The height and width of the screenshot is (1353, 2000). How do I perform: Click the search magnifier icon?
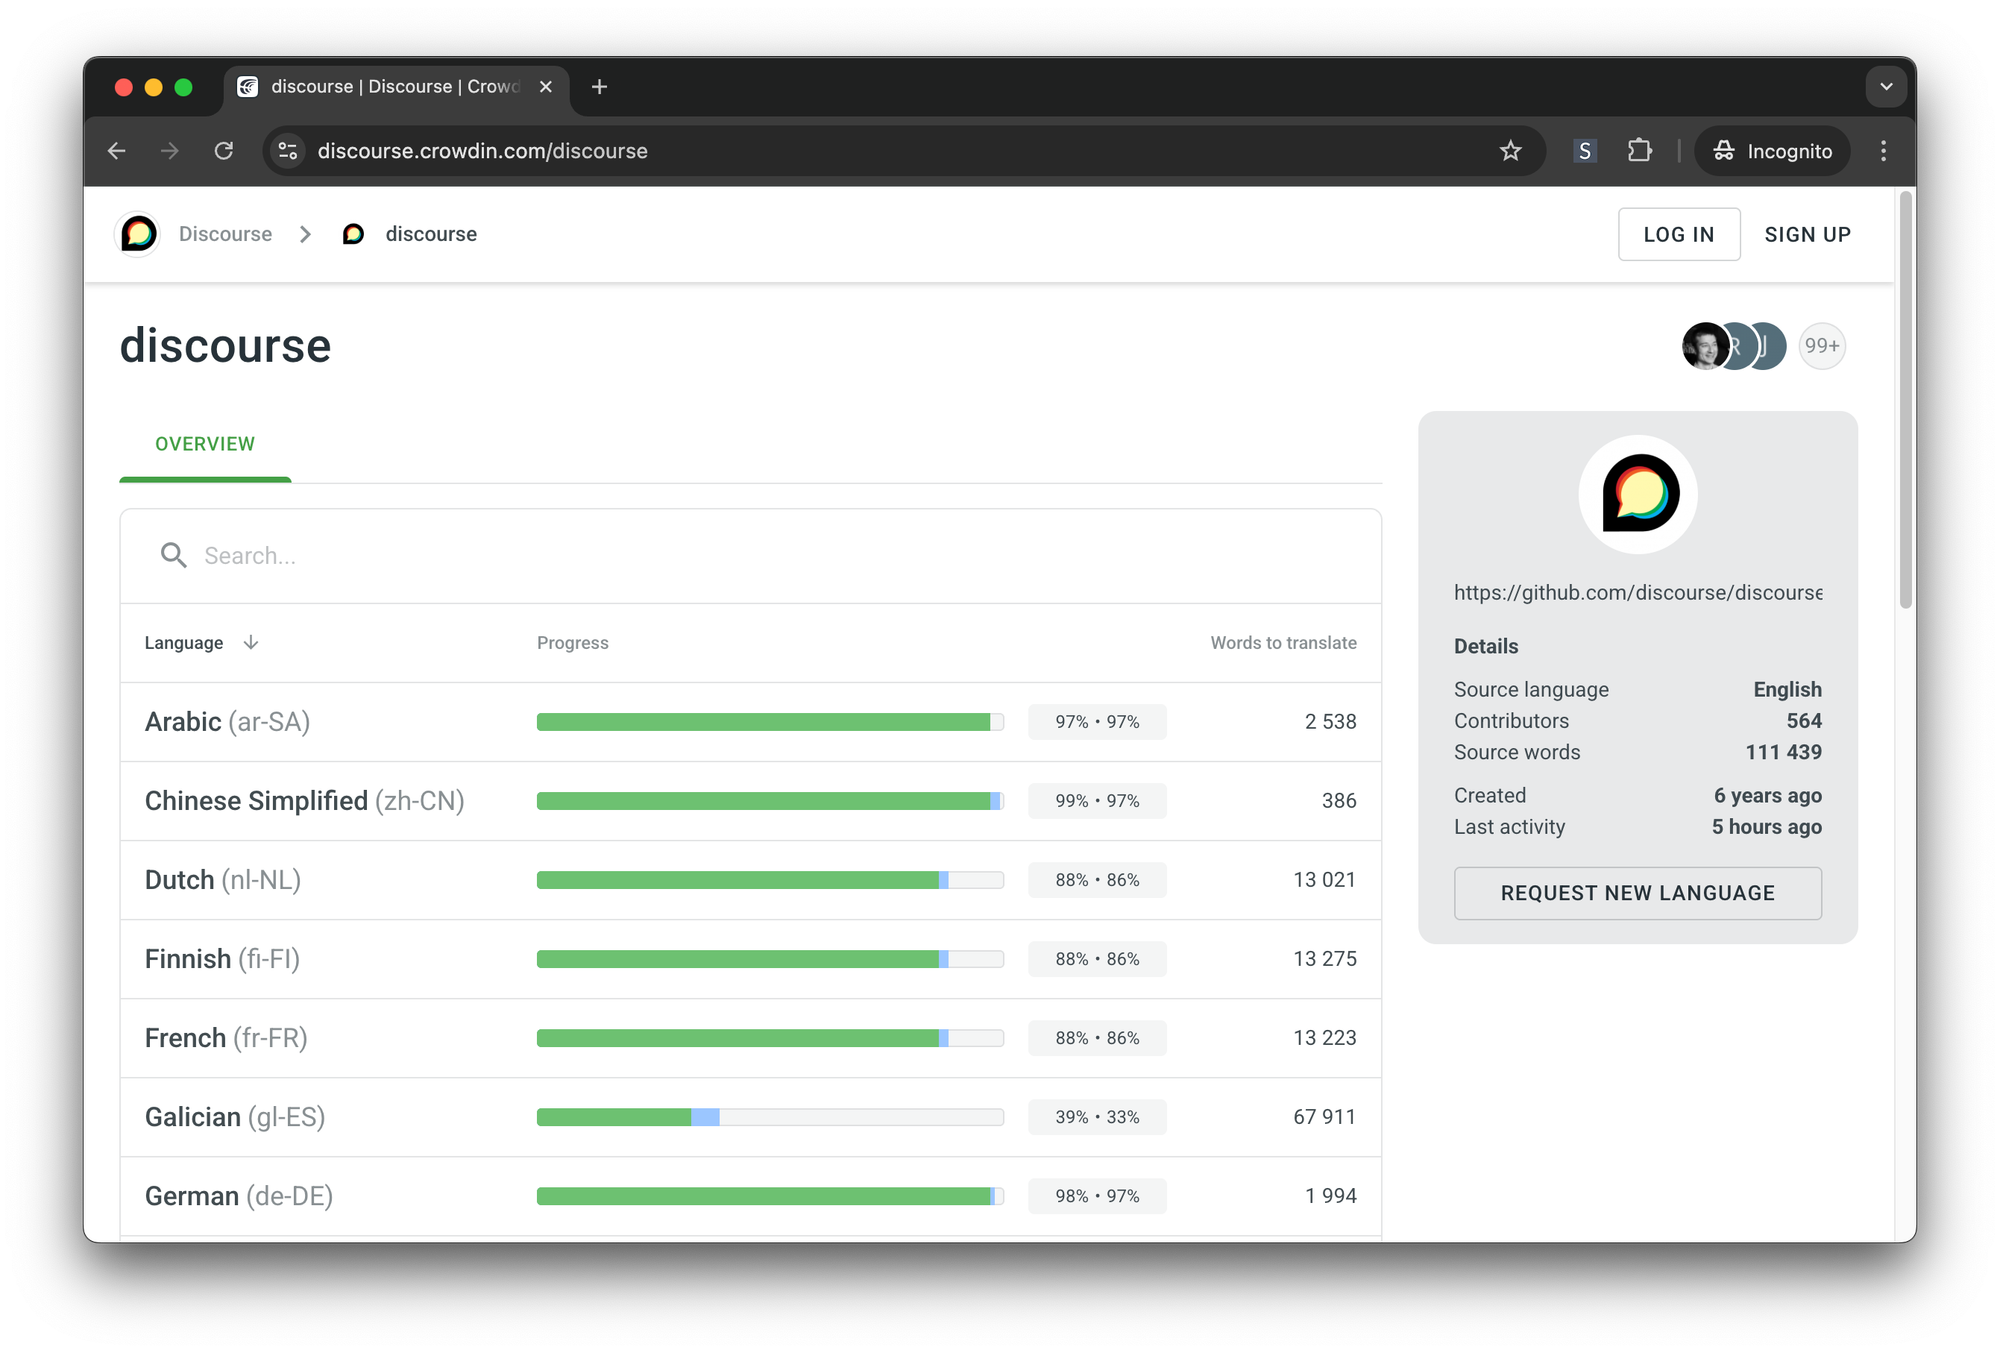(174, 555)
